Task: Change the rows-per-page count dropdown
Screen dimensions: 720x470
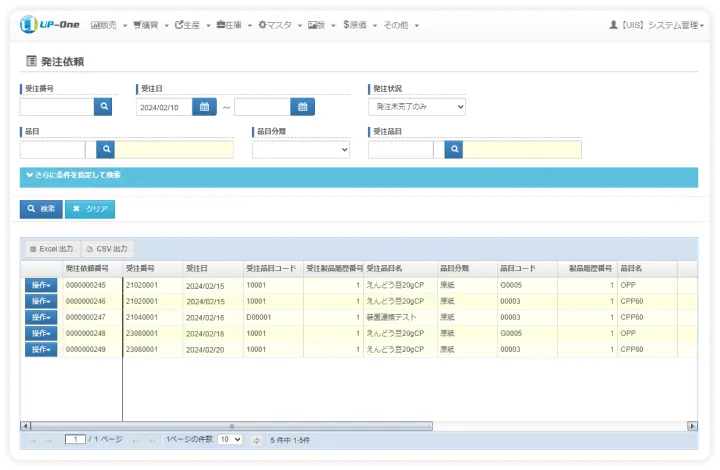Action: point(230,440)
